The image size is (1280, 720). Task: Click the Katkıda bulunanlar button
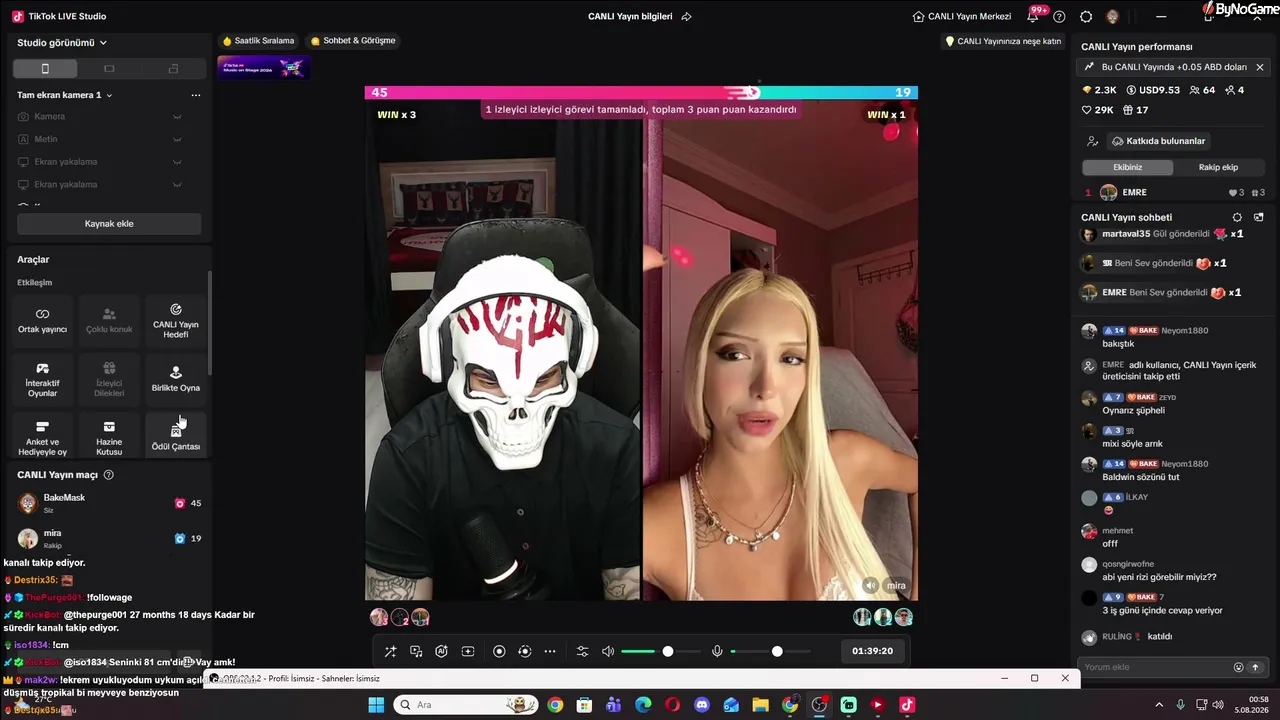tap(1158, 141)
